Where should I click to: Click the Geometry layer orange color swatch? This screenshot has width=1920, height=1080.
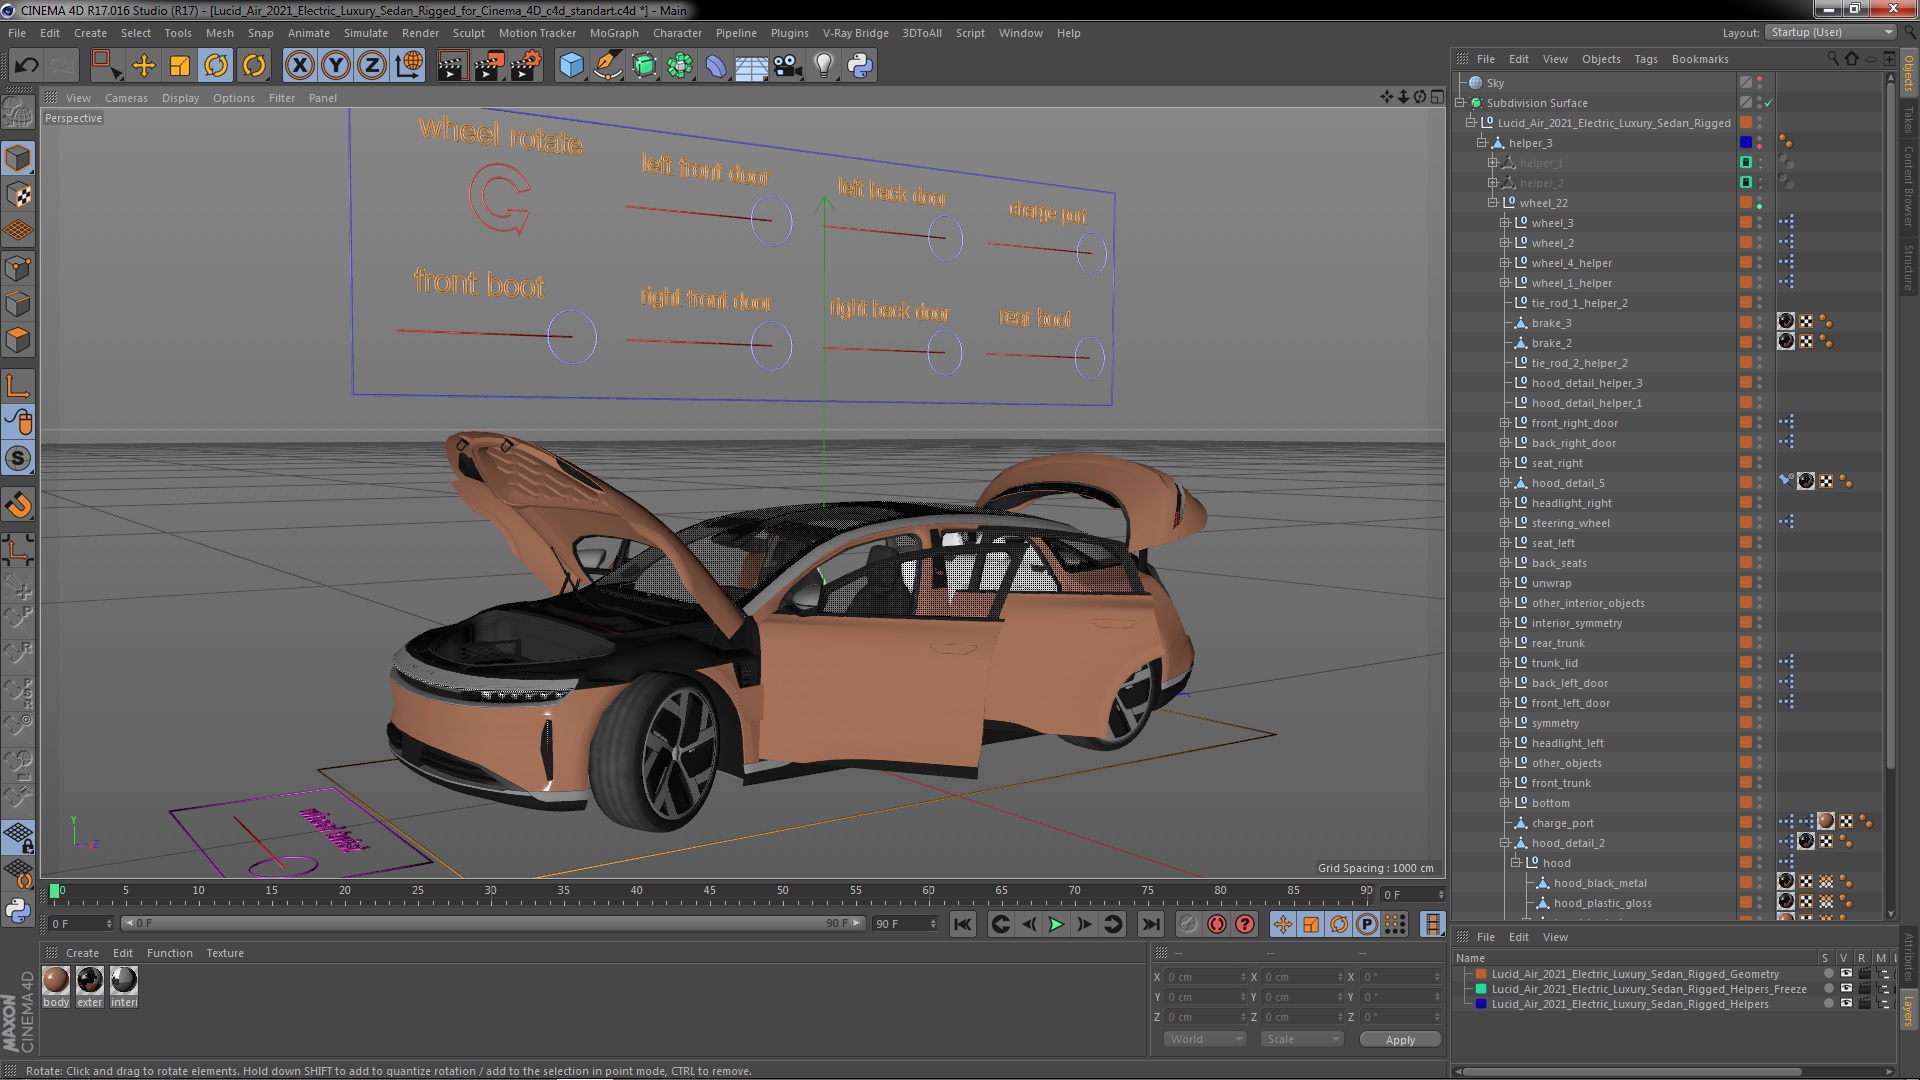tap(1481, 974)
